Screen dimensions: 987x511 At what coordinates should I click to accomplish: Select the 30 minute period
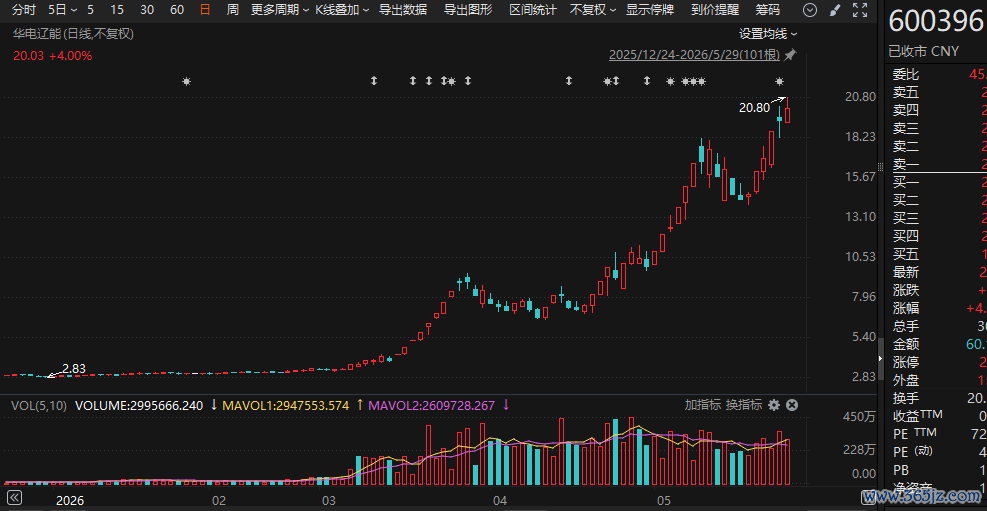point(147,9)
